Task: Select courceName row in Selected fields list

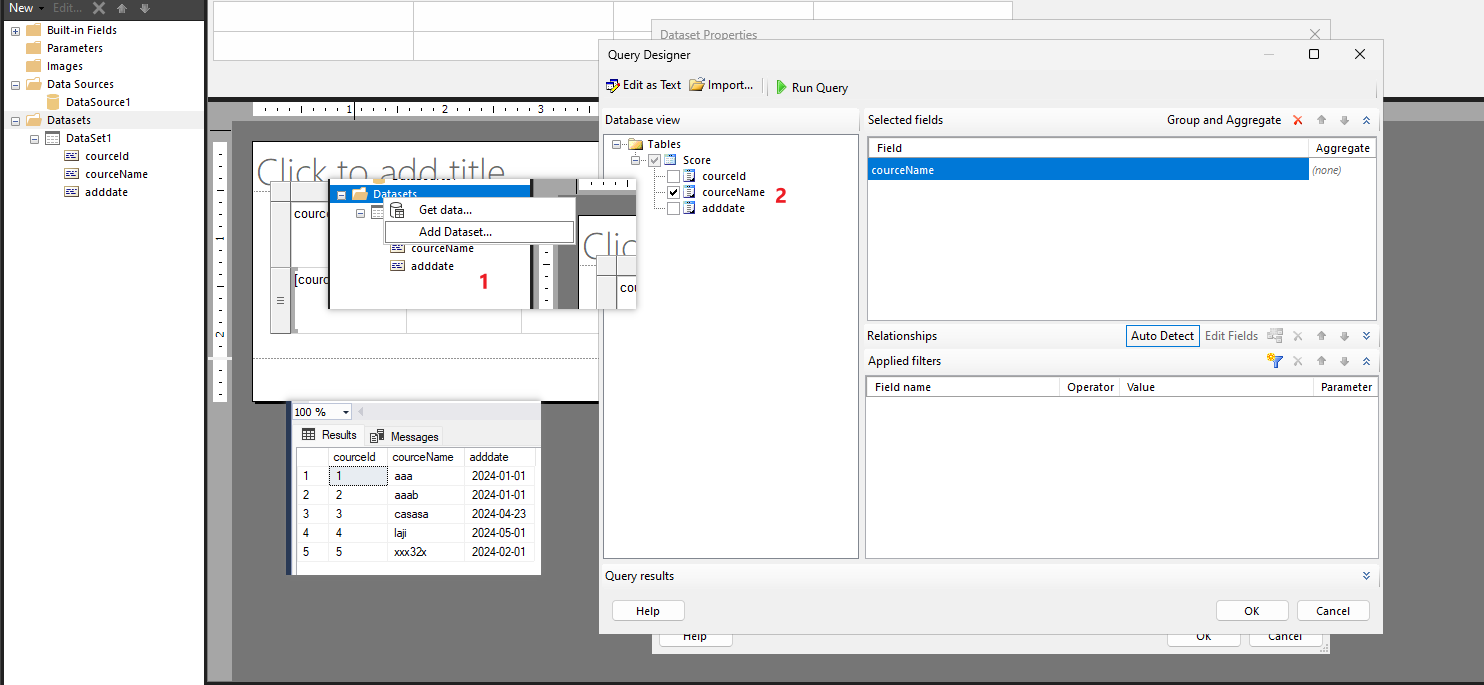Action: [x=1088, y=170]
